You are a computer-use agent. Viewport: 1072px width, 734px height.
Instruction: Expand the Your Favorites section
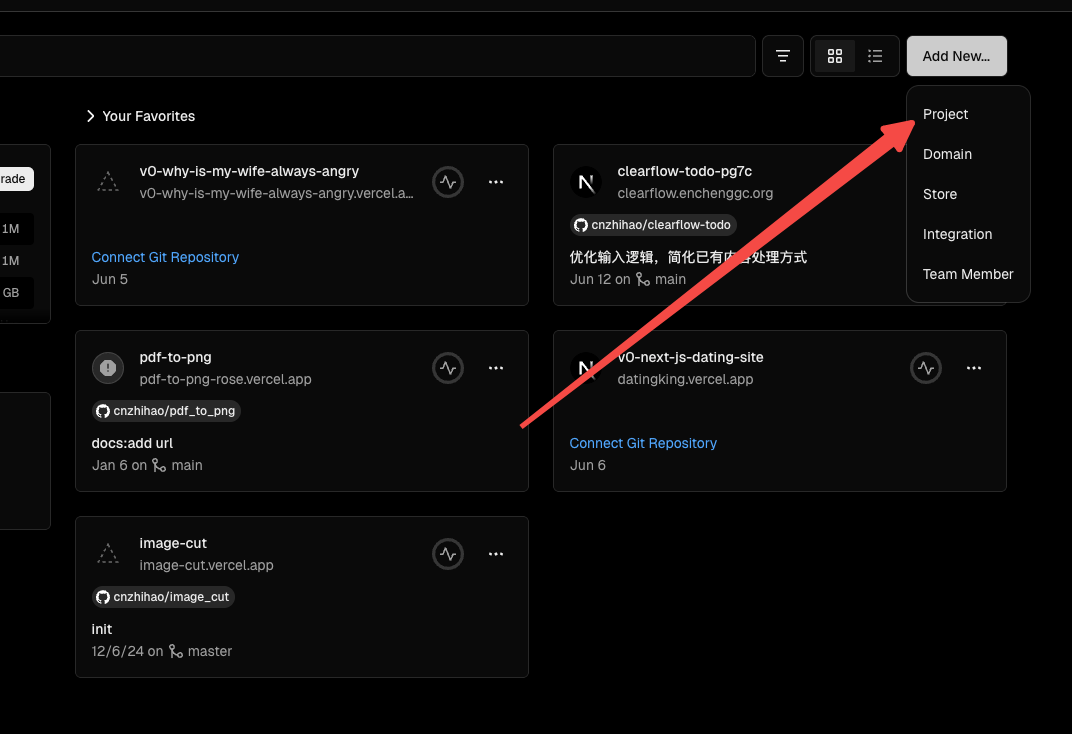tap(140, 116)
